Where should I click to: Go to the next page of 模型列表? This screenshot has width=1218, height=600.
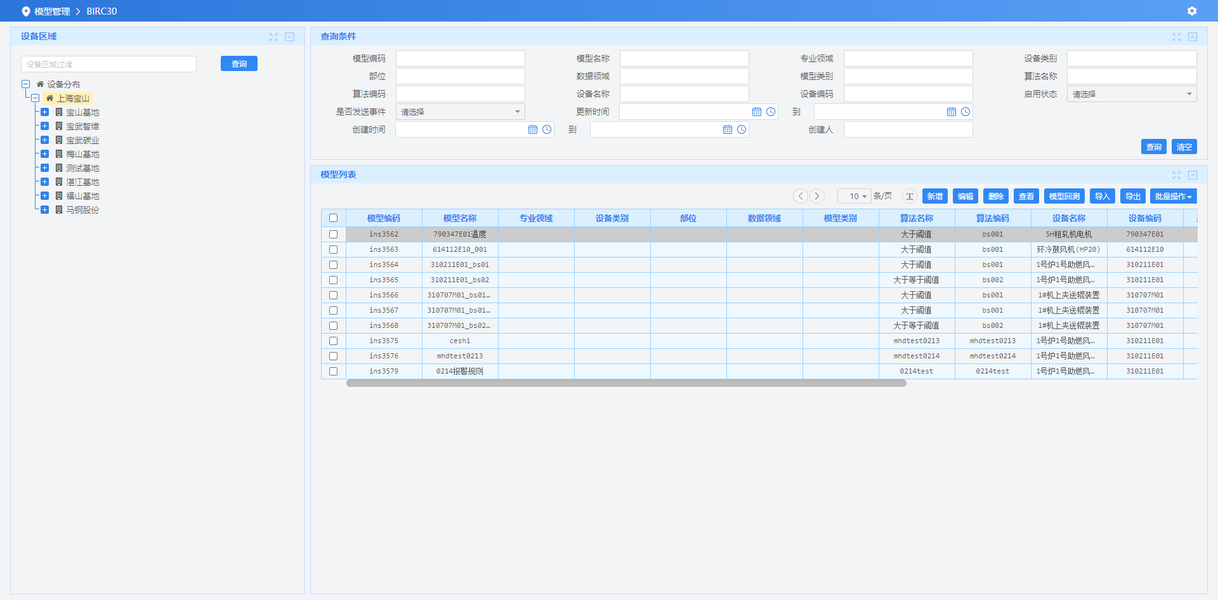[817, 196]
